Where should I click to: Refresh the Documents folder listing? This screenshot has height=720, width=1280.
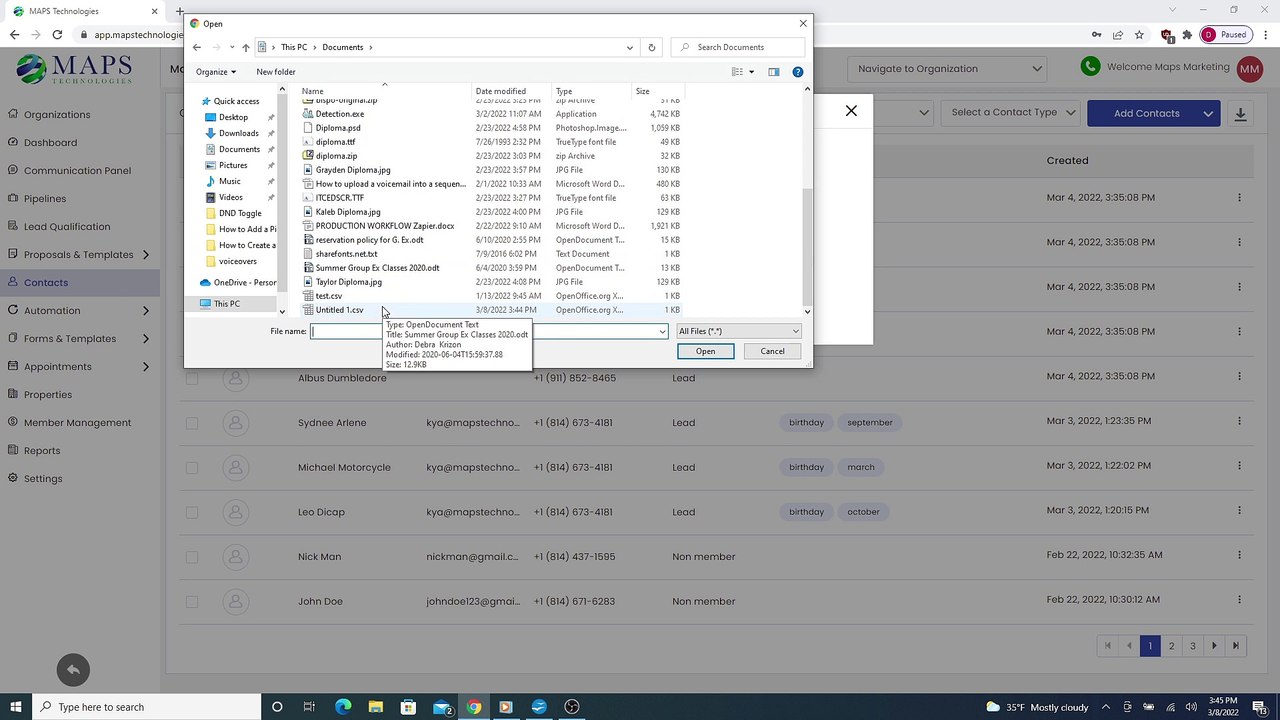click(652, 47)
